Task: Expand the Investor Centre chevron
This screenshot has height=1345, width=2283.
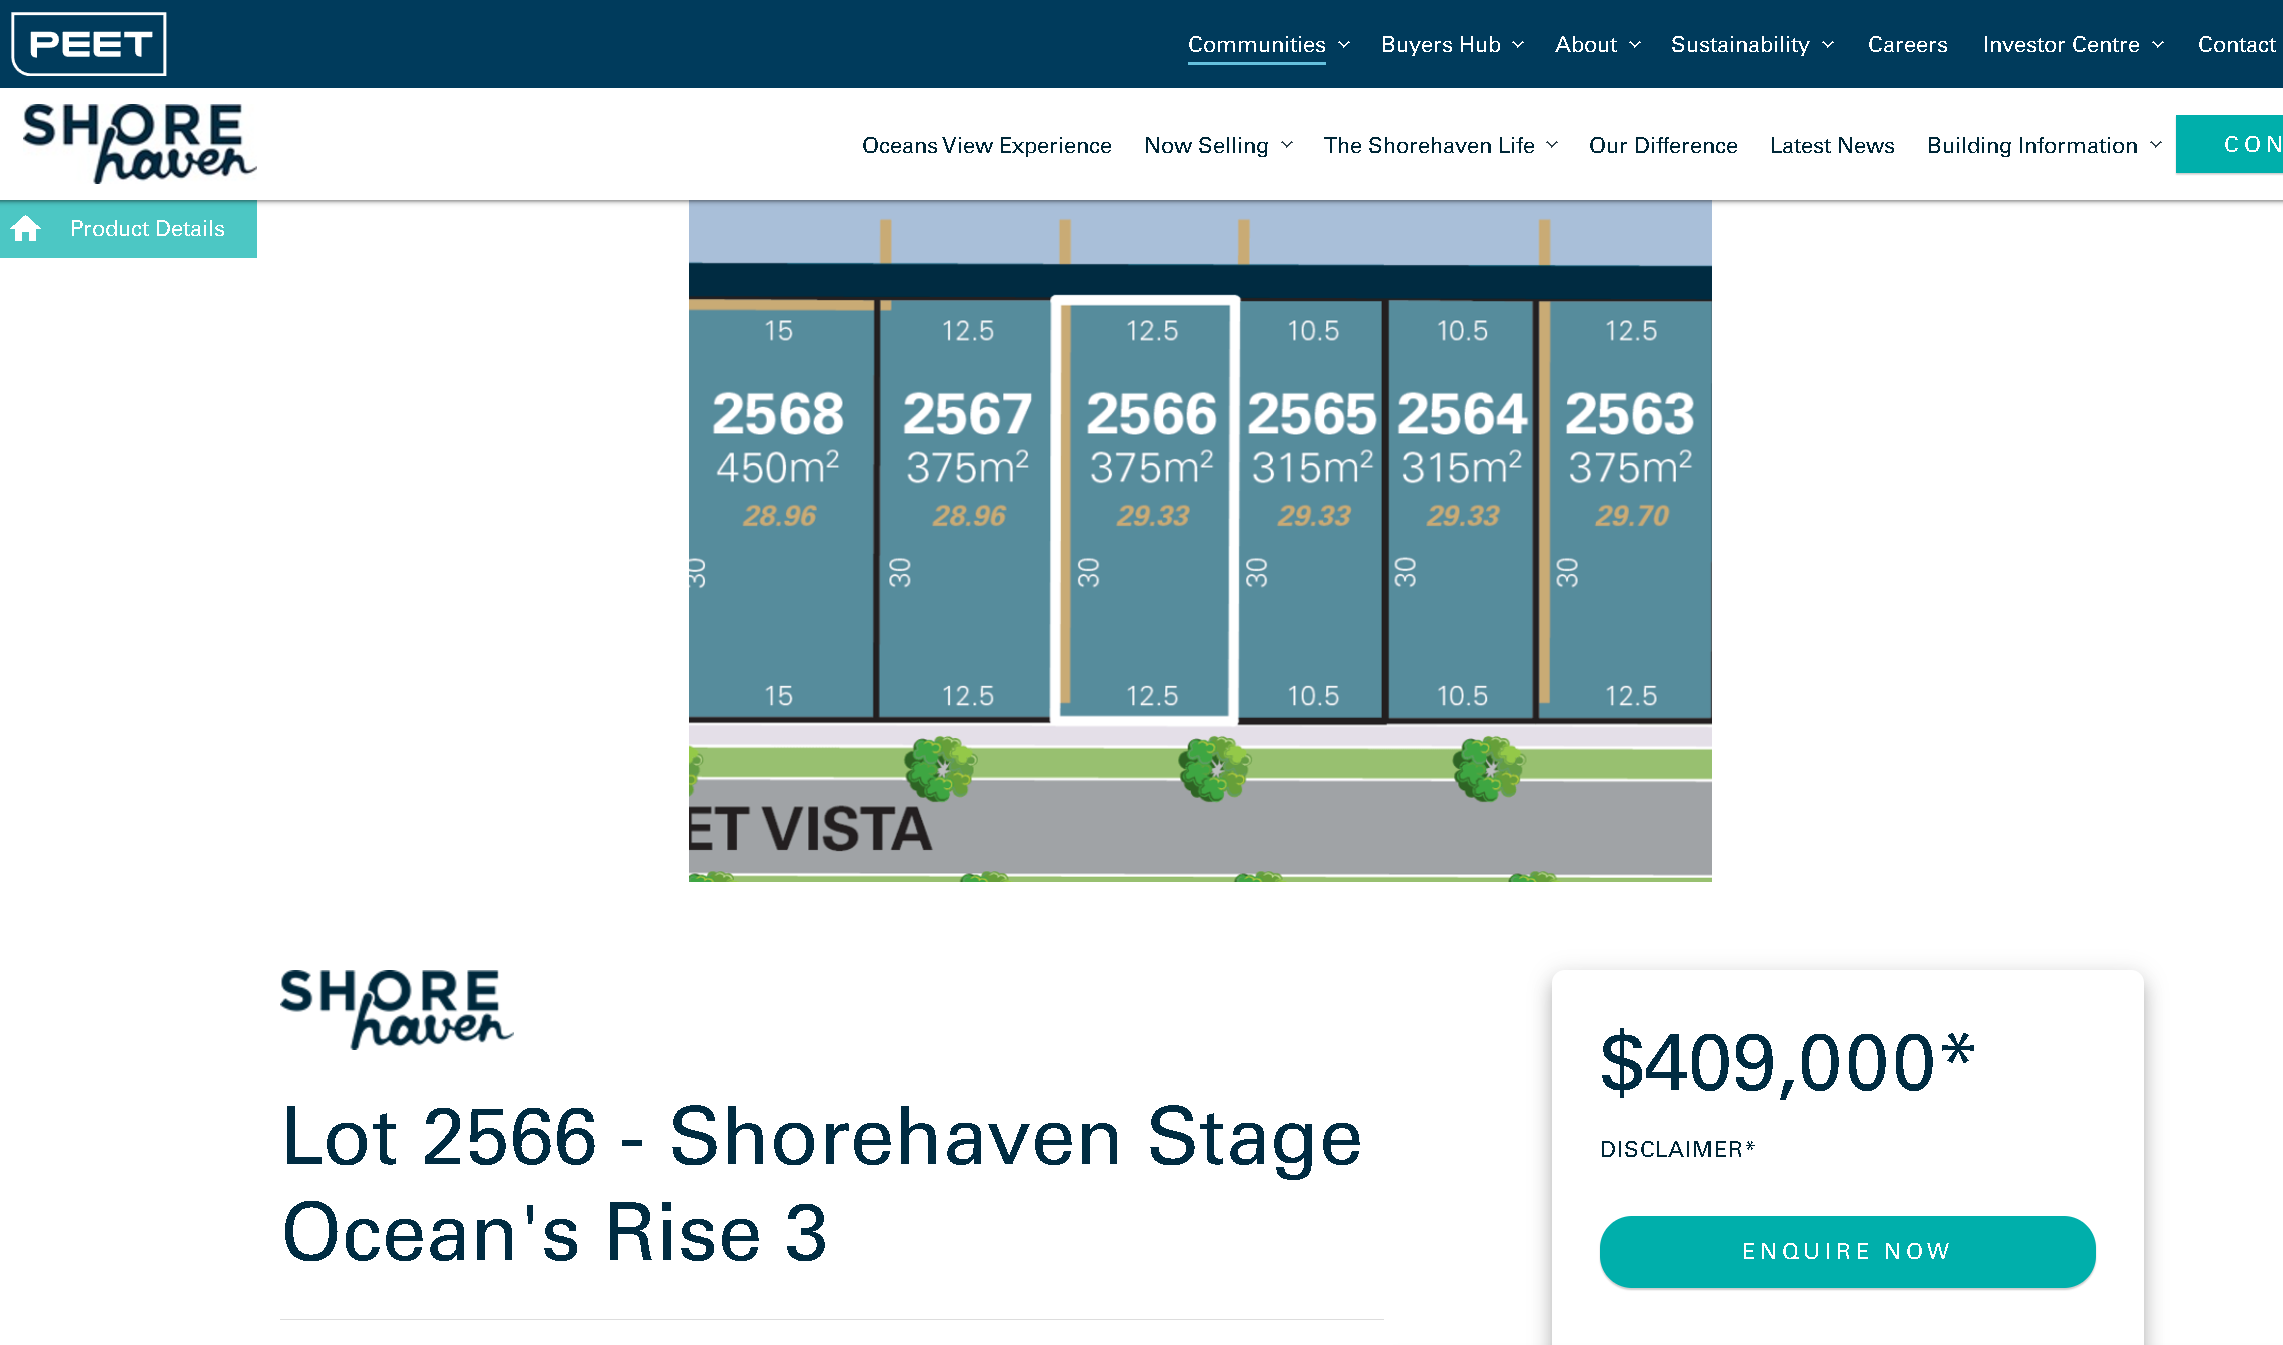Action: (2158, 45)
